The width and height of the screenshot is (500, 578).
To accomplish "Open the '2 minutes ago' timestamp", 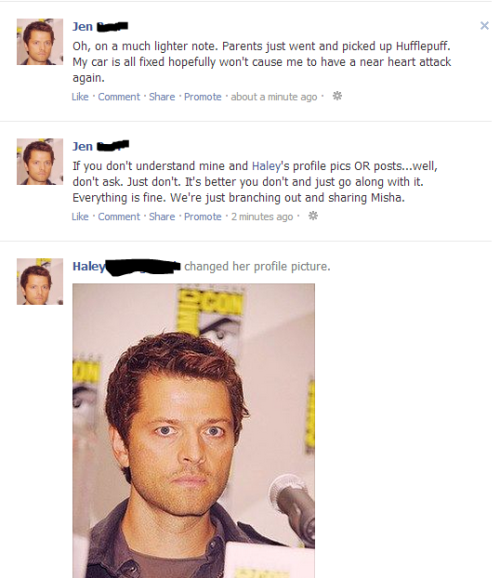I will coord(262,216).
